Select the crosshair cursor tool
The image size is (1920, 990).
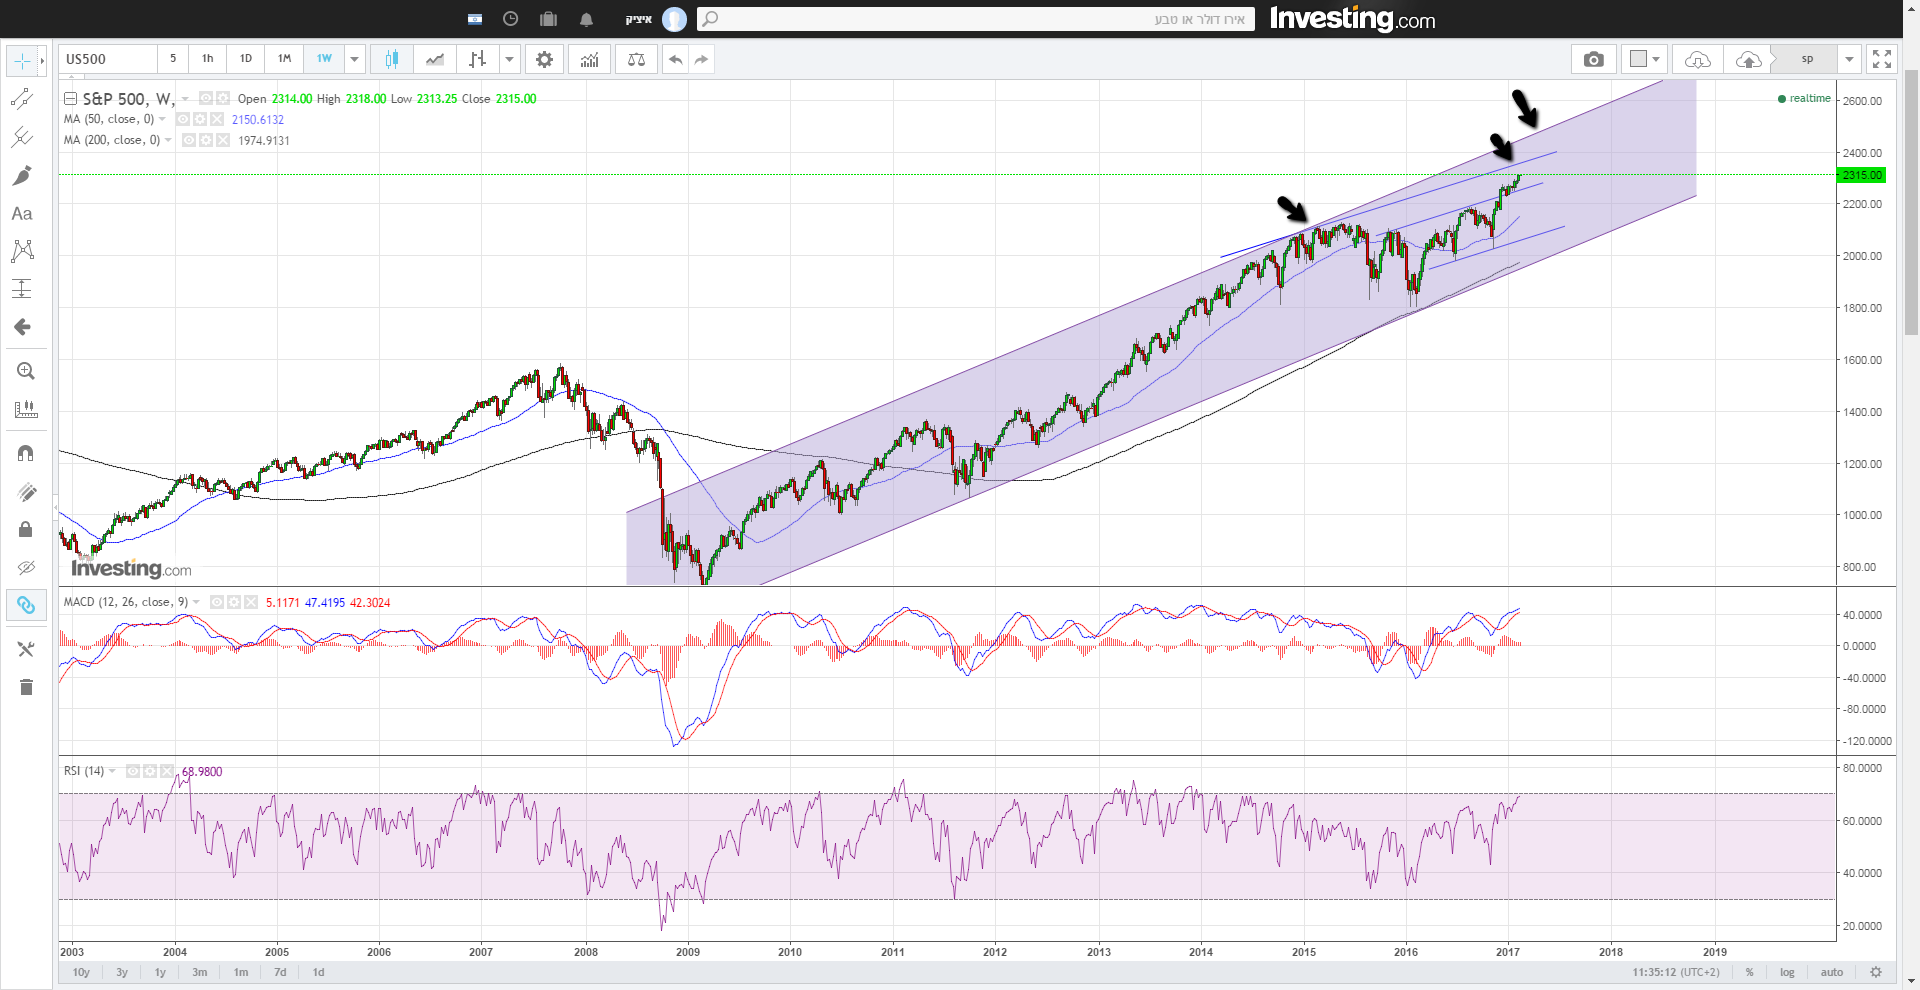[x=21, y=61]
